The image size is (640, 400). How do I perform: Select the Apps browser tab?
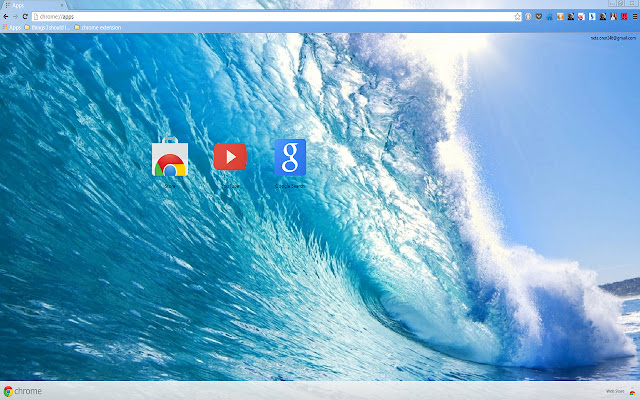coord(33,5)
